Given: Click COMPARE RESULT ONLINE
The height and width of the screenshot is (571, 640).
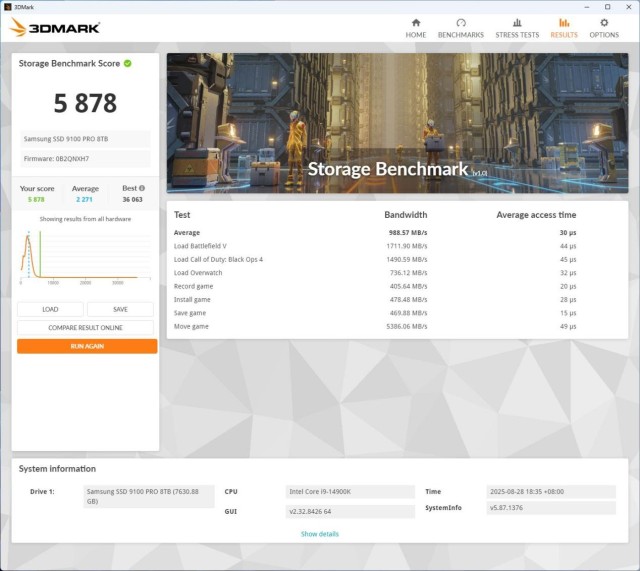Looking at the screenshot, I should point(86,328).
